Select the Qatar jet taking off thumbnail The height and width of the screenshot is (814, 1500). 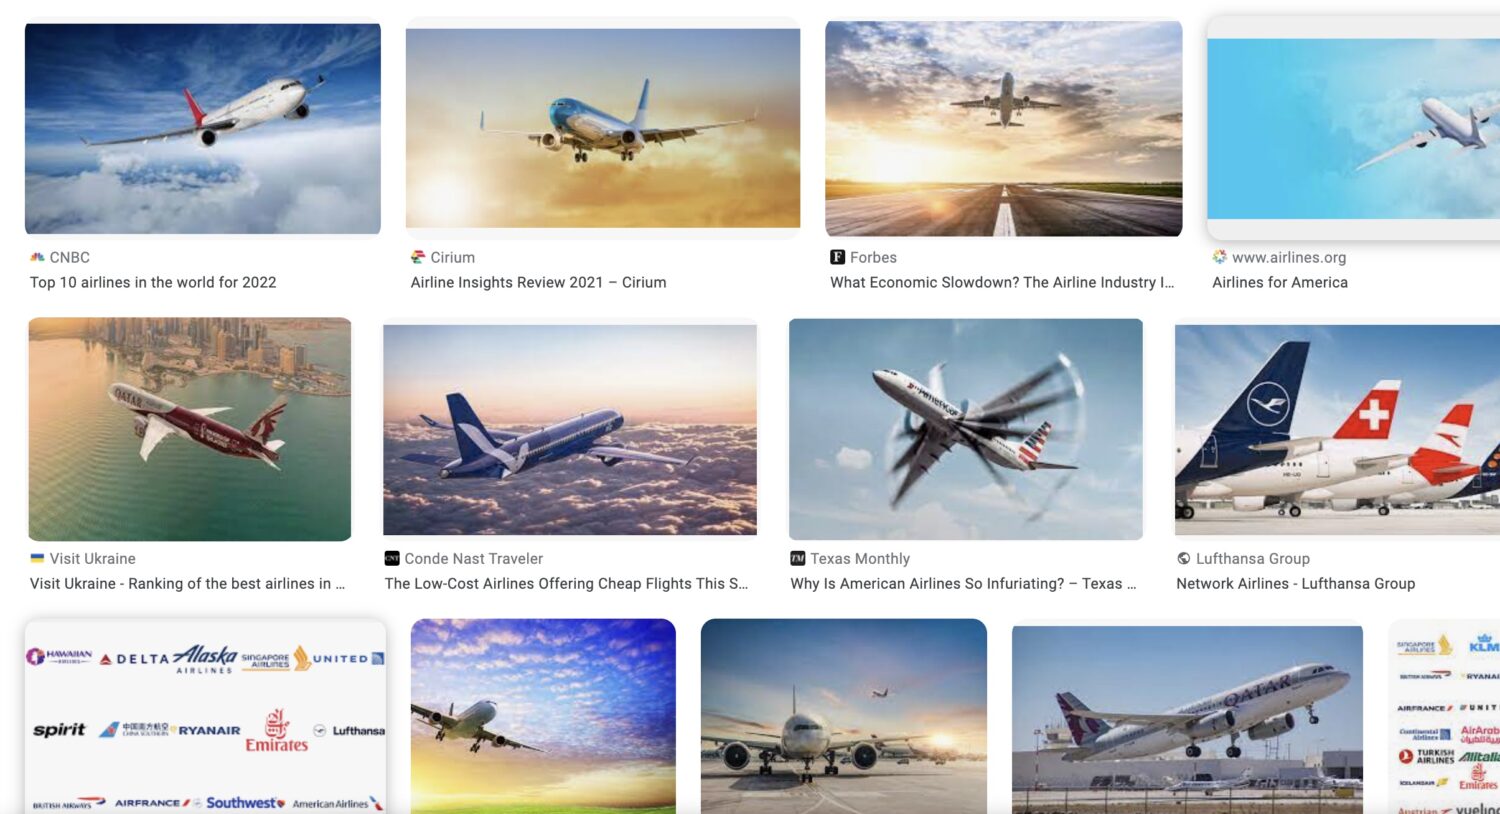1187,720
